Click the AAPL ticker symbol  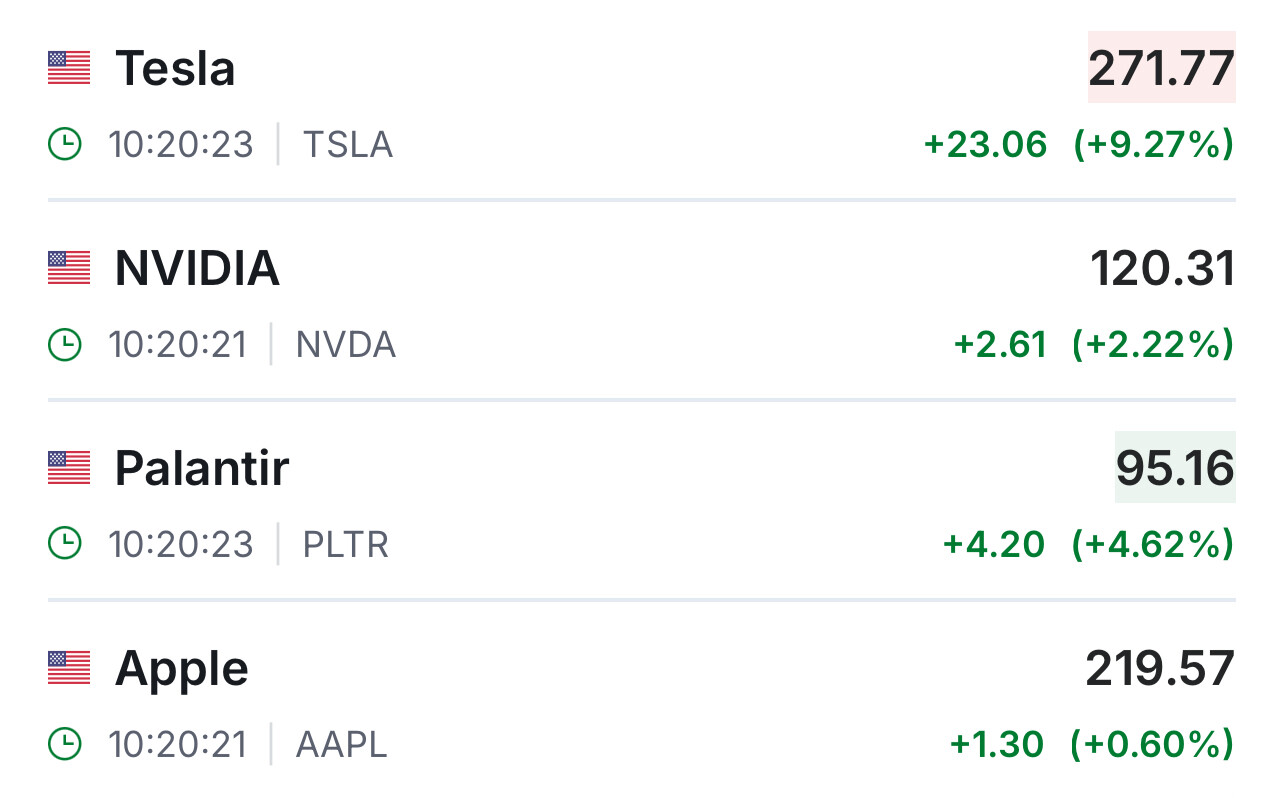341,745
